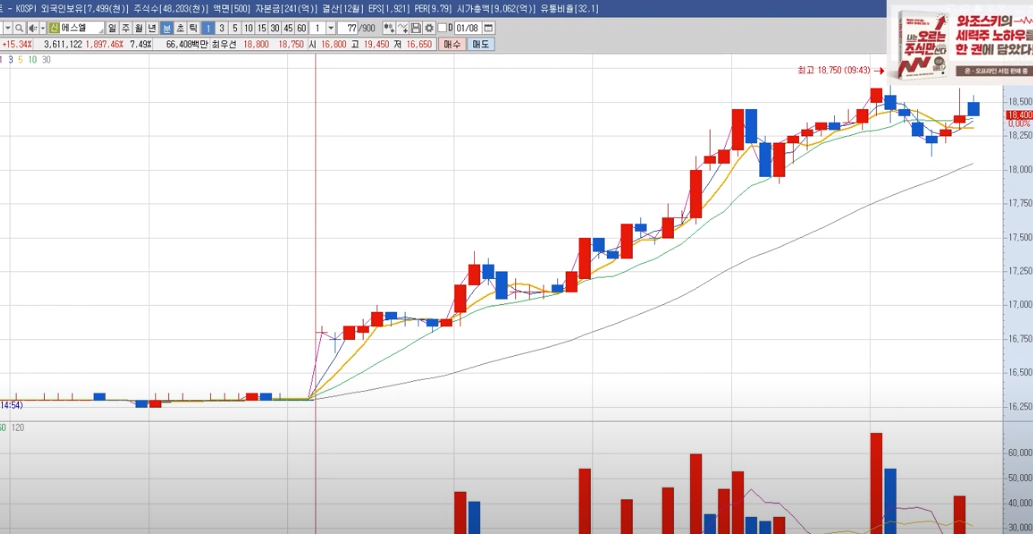The width and height of the screenshot is (1033, 534).
Task: Open the calendar date picker icon
Action: pyautogui.click(x=488, y=28)
